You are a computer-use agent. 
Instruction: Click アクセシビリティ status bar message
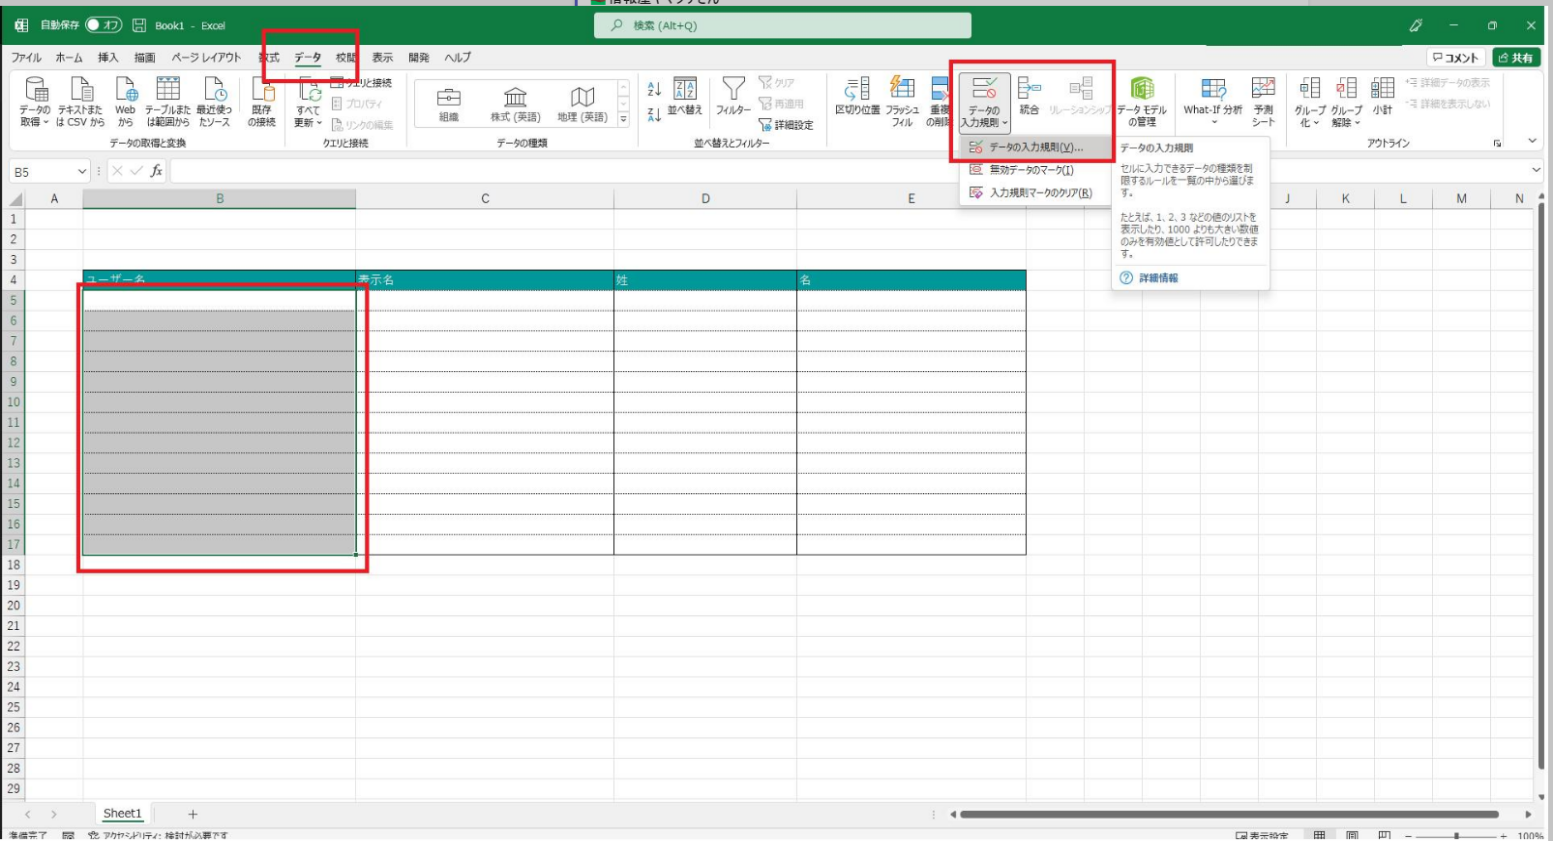pos(158,836)
